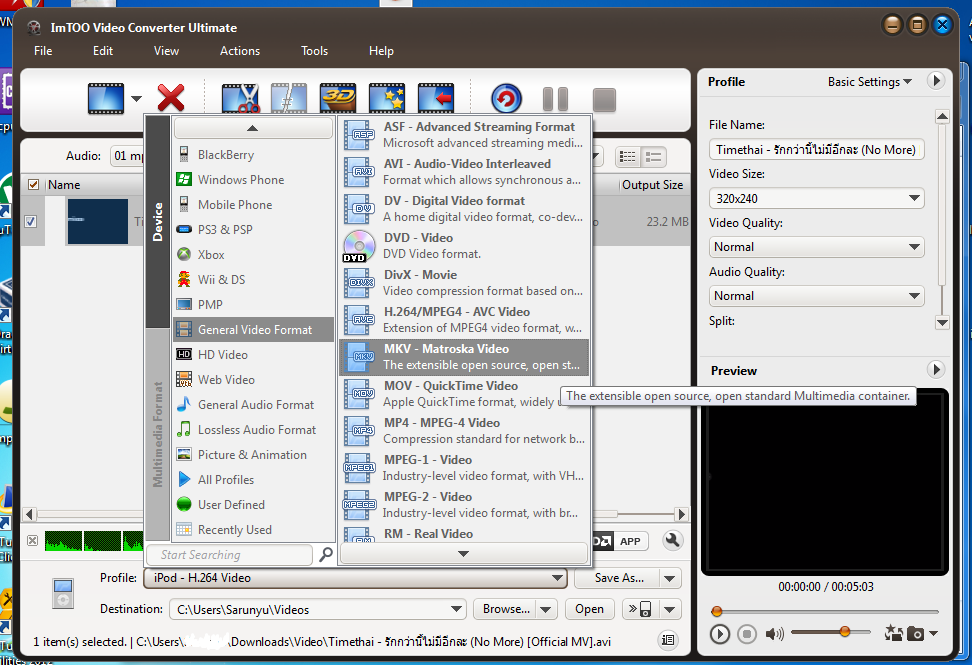Choose DV Digital Video format profile

tap(464, 209)
